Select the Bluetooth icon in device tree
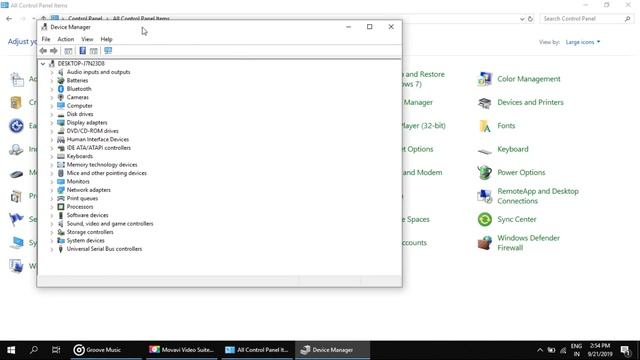640x360 pixels. [61, 89]
